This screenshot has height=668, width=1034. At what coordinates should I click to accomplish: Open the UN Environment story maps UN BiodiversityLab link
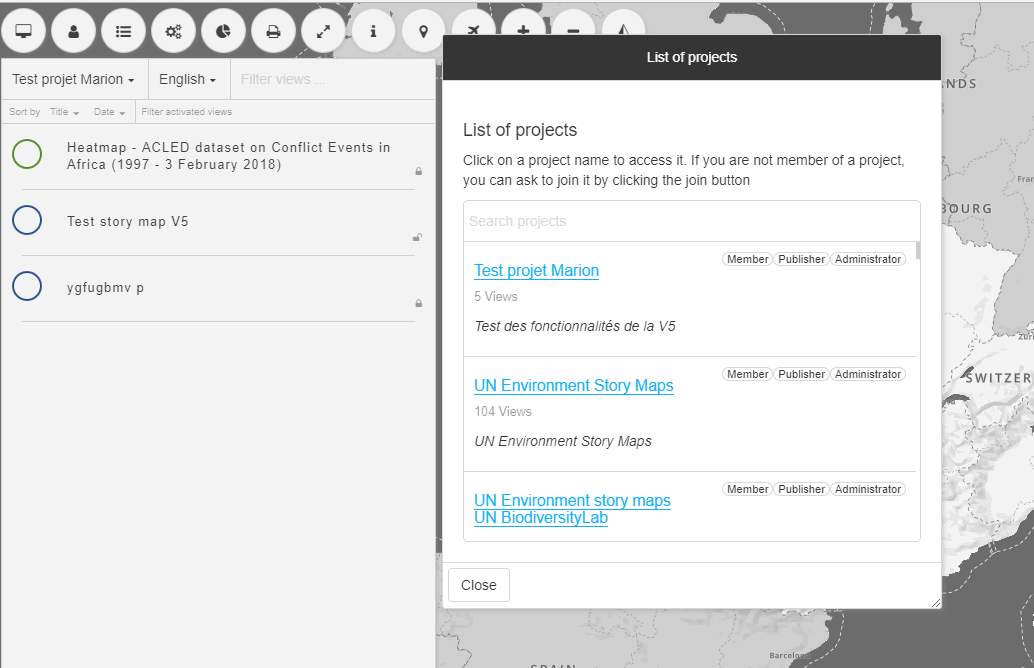point(572,509)
